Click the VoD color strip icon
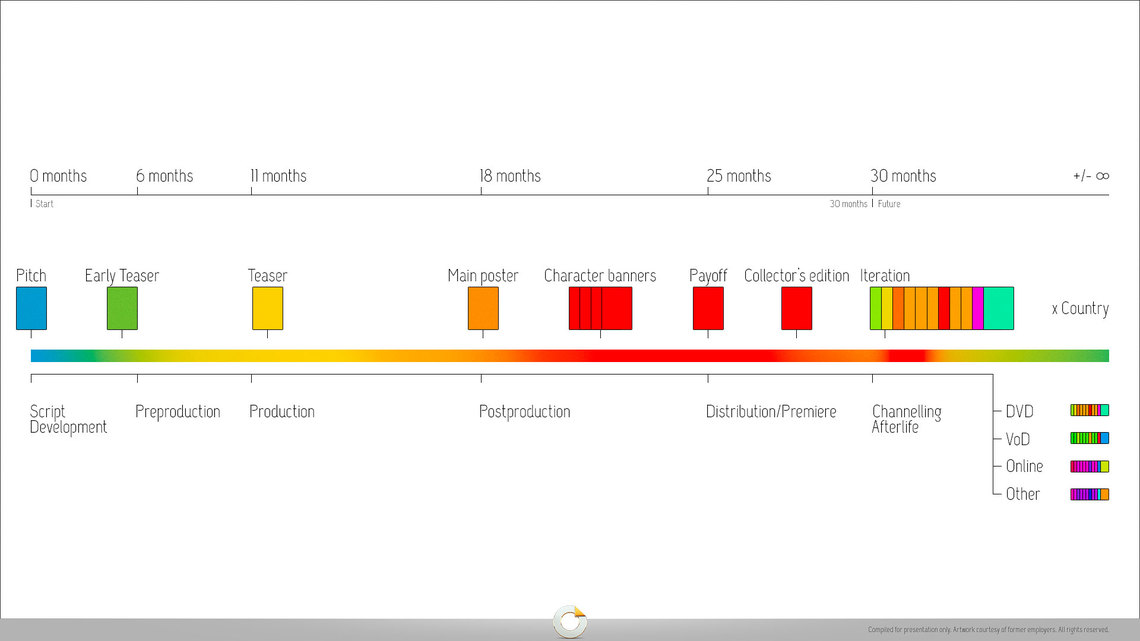This screenshot has height=641, width=1140. [1089, 438]
